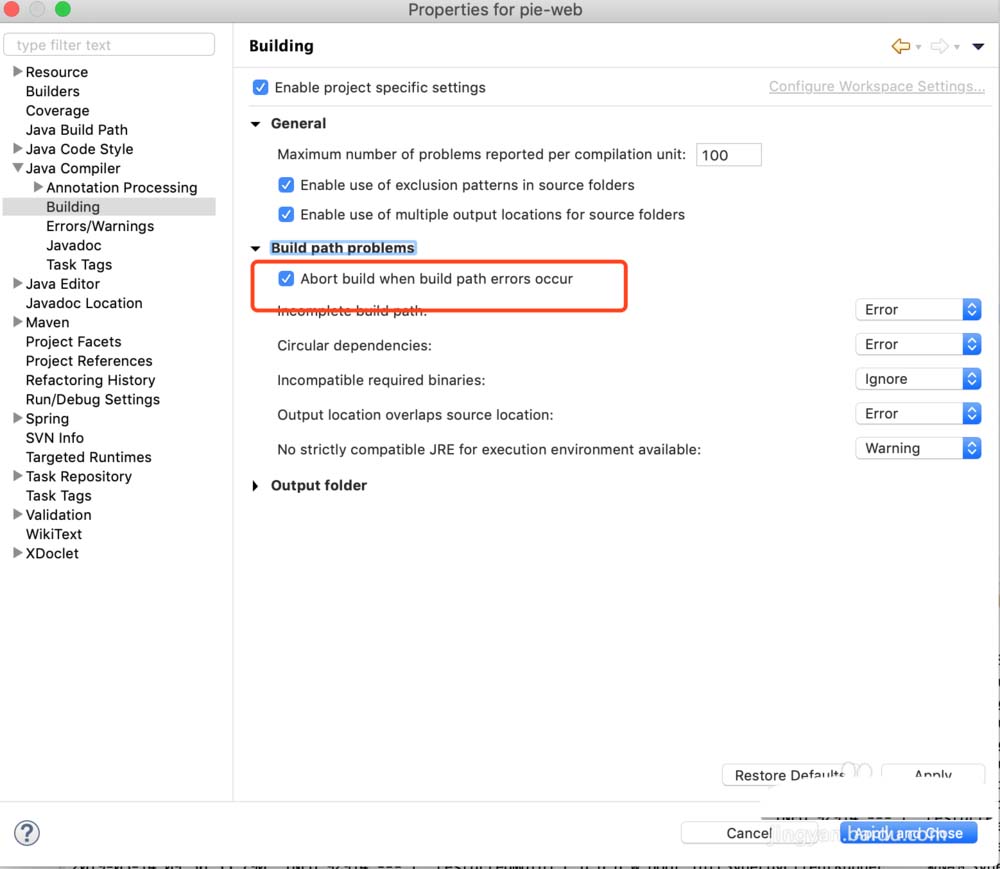Image resolution: width=1000 pixels, height=869 pixels.
Task: Click the Restore Defaults button
Action: coord(785,775)
